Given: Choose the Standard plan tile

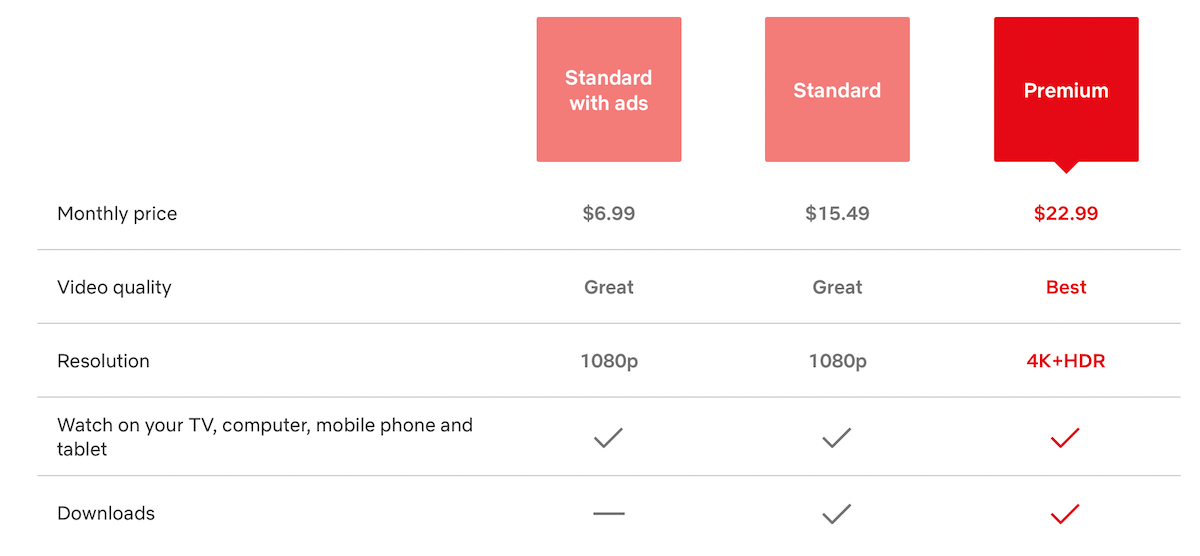Looking at the screenshot, I should click(837, 89).
